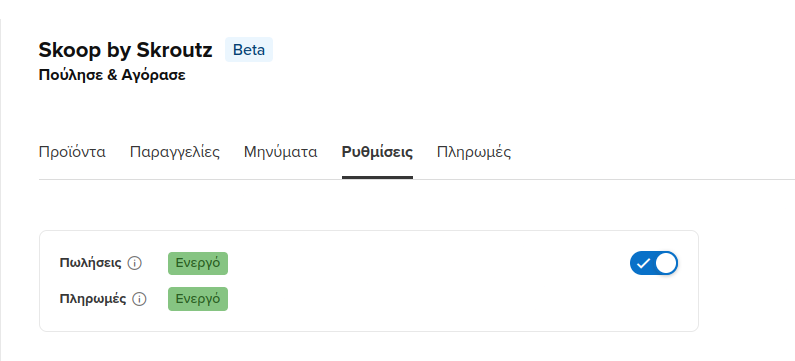Image resolution: width=795 pixels, height=361 pixels.
Task: Click the Ενεργό badge next to Πωλήσεις
Action: 198,263
